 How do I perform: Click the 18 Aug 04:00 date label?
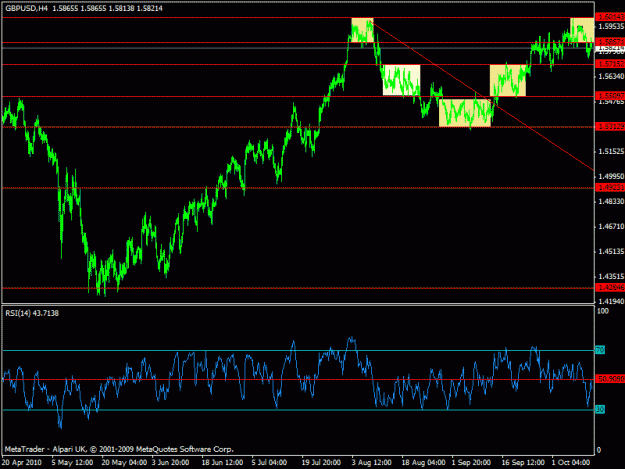[423, 463]
